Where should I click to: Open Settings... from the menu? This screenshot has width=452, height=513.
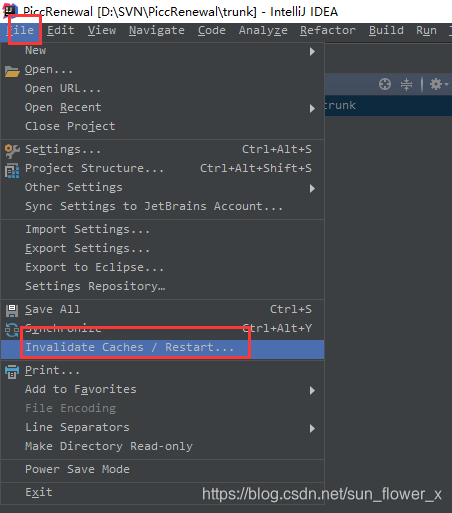(162, 150)
